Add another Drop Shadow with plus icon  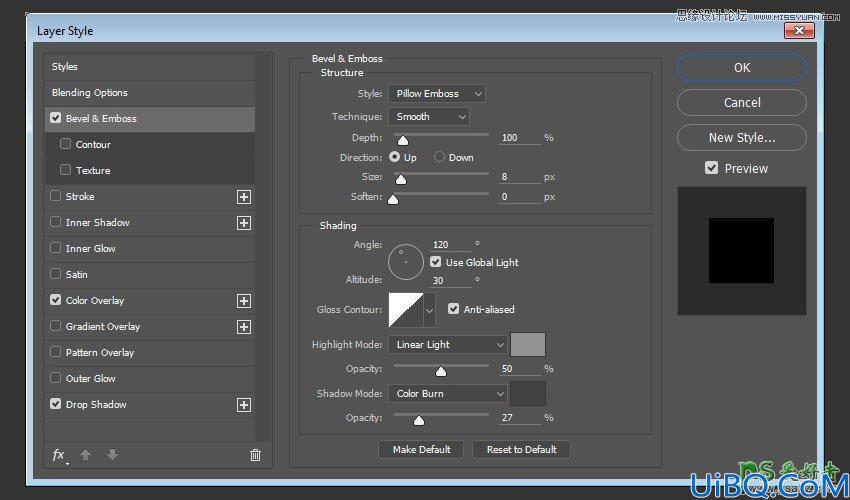pyautogui.click(x=244, y=405)
